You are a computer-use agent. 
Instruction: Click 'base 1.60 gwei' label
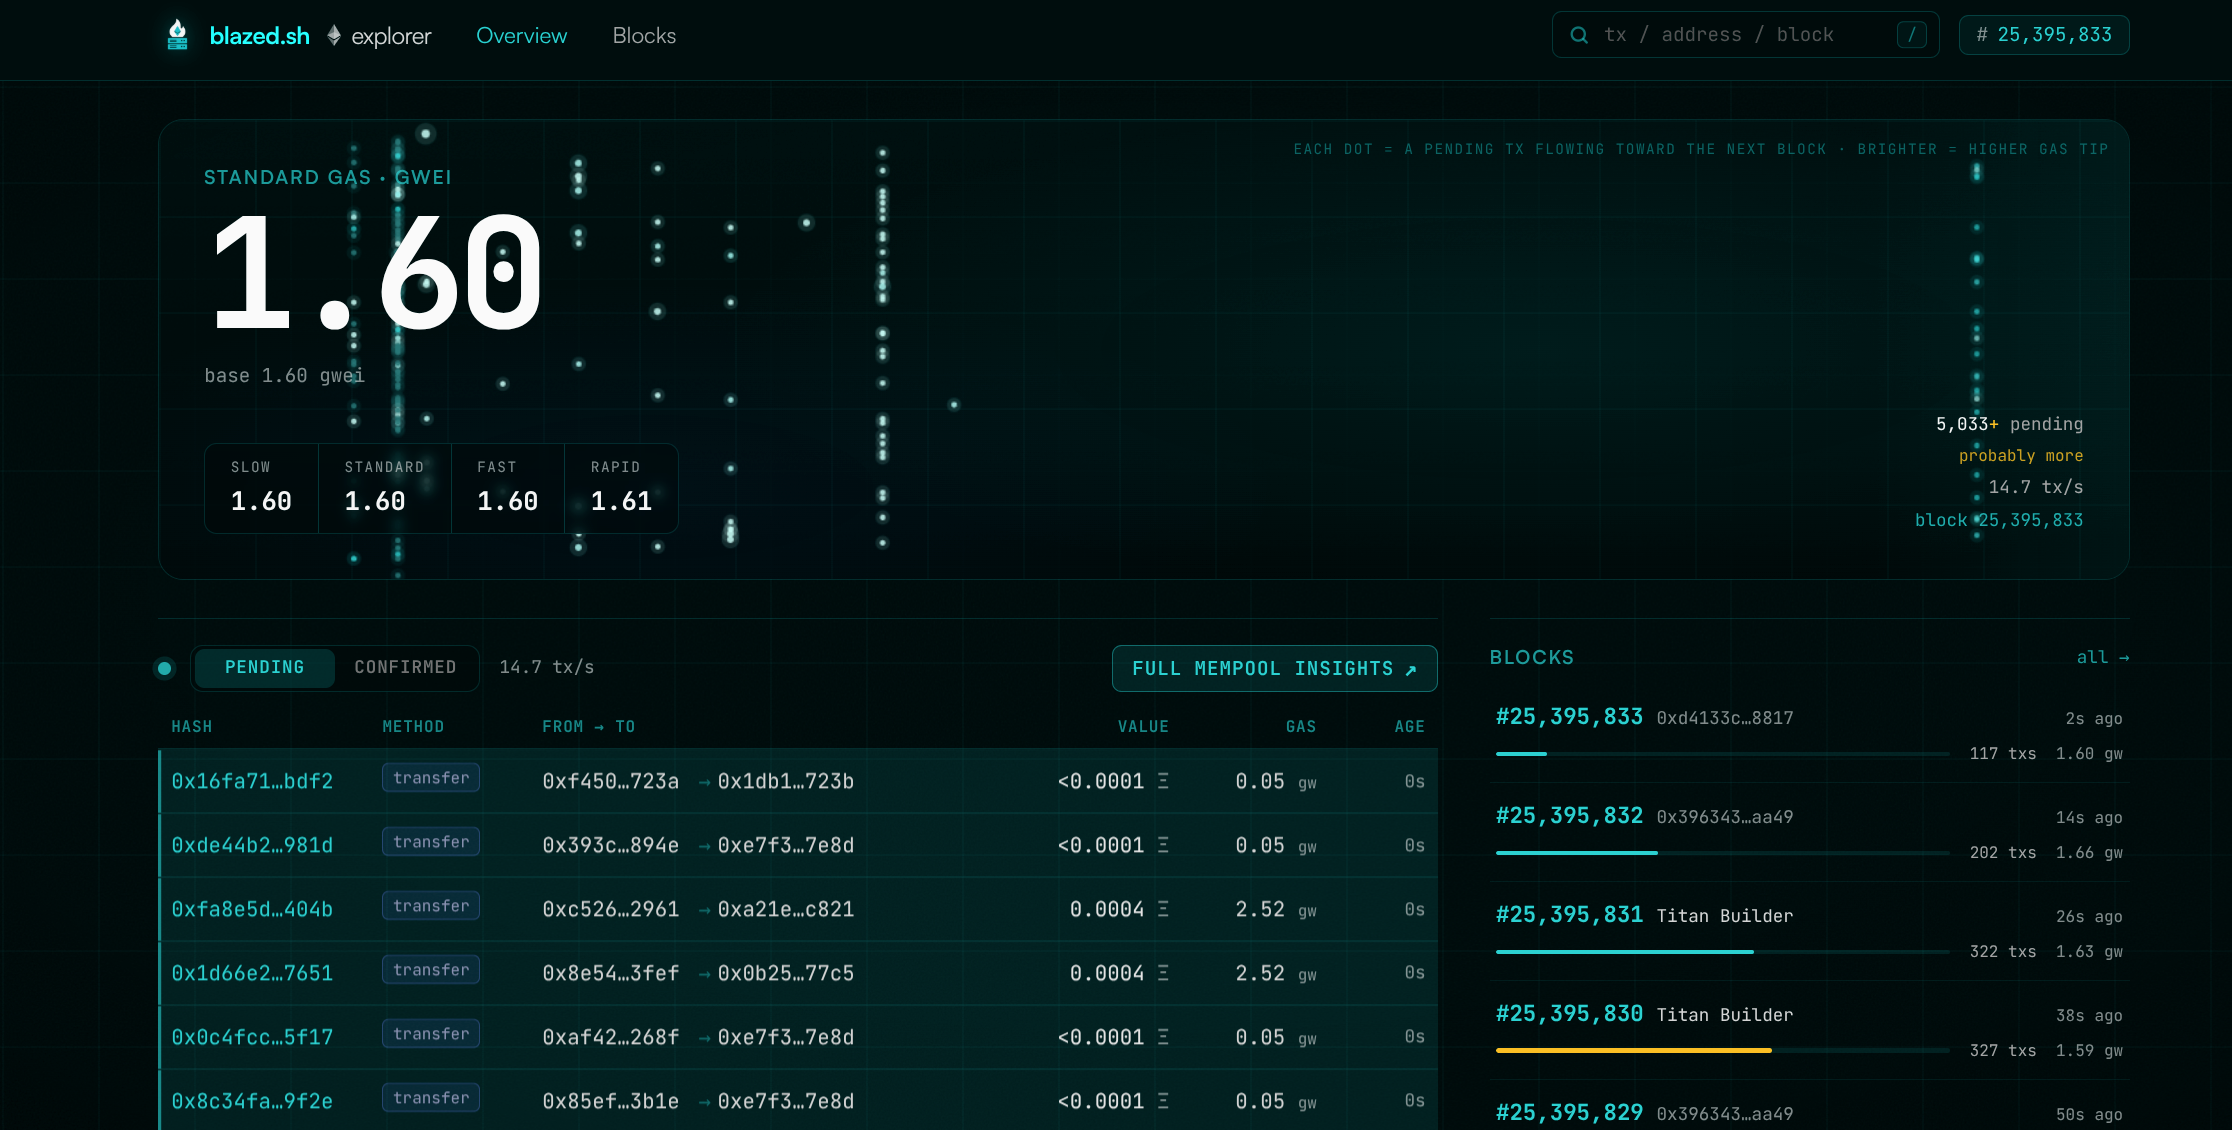click(x=285, y=376)
